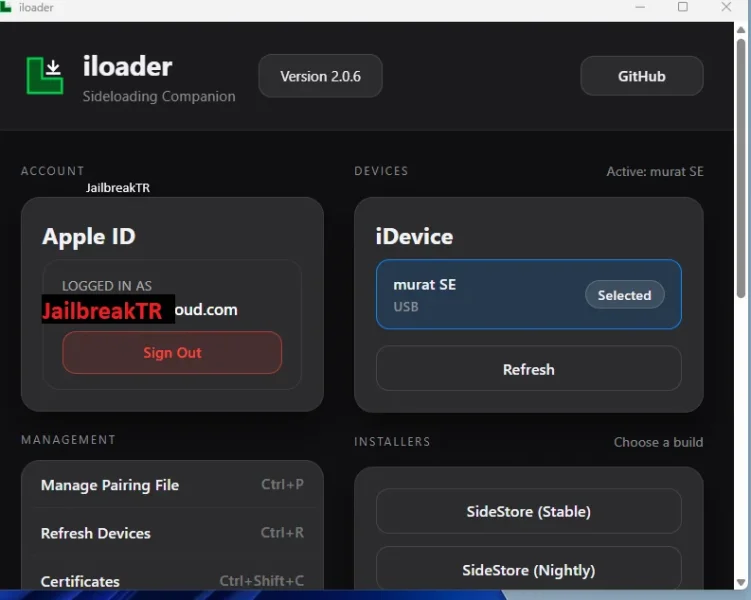Click the Version 2.0.6 badge

(320, 76)
